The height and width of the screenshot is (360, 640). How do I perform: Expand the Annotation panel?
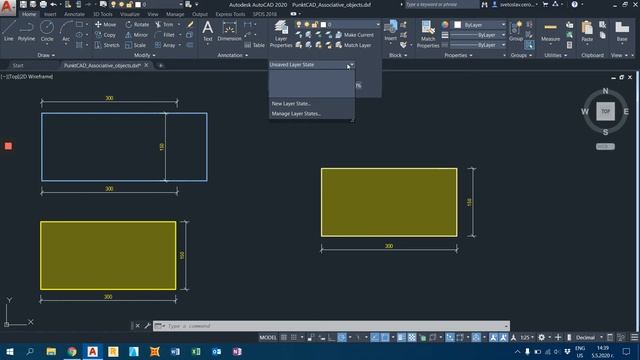tap(232, 55)
